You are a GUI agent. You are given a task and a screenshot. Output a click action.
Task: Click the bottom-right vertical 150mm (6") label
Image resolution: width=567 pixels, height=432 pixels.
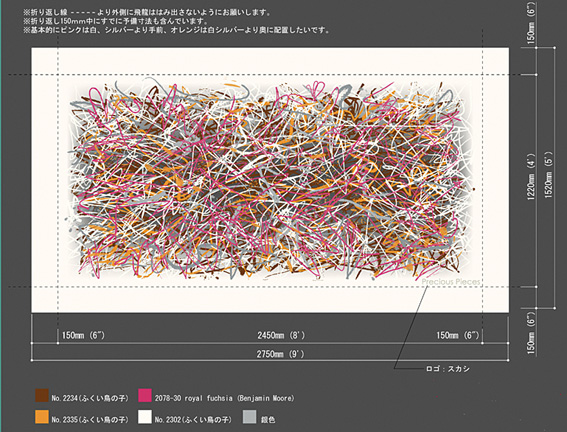click(531, 333)
